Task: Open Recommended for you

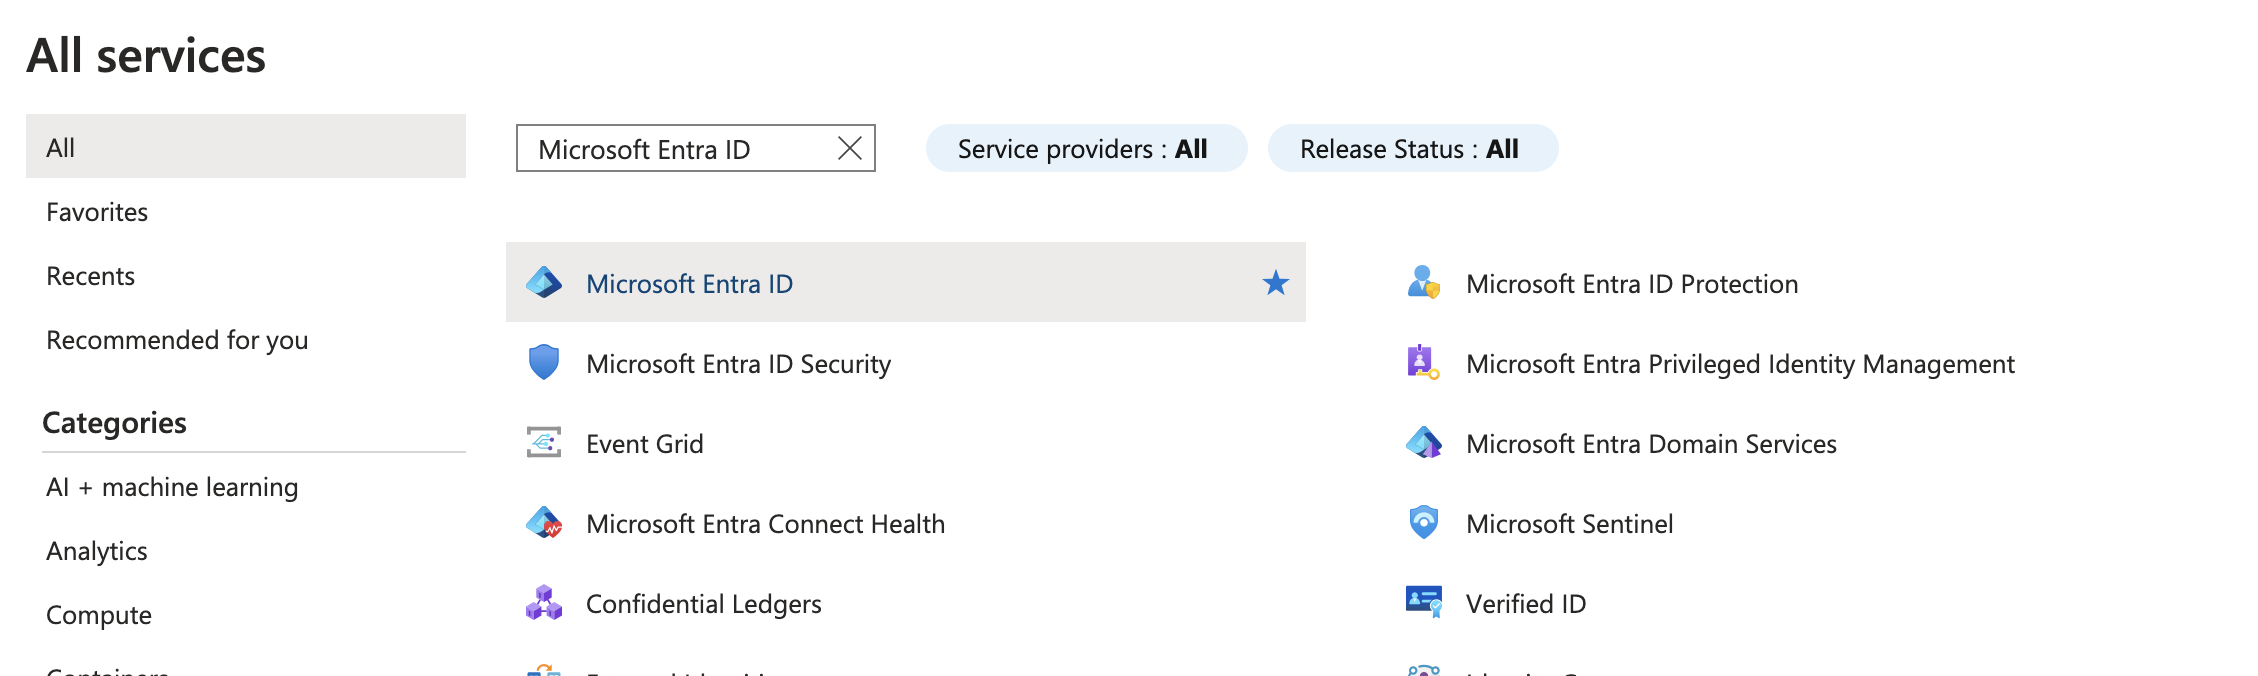Action: pyautogui.click(x=177, y=340)
